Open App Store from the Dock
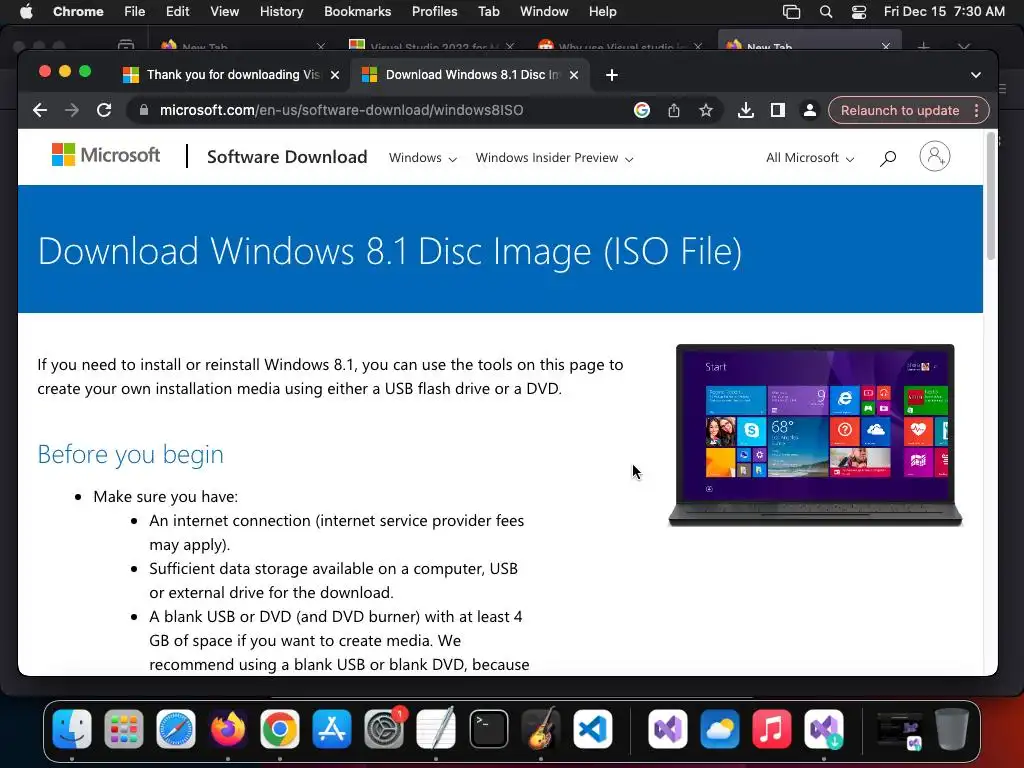This screenshot has height=768, width=1024. point(332,729)
